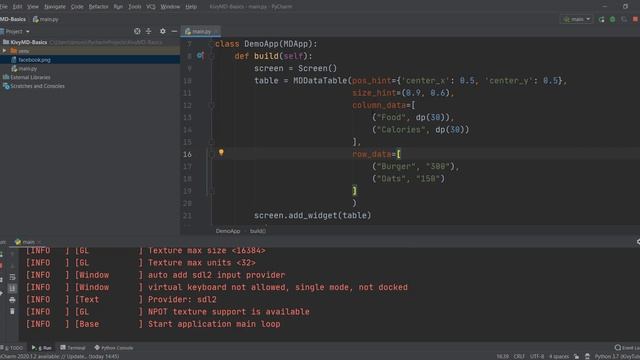Click the collapse all icon in Project panel
The height and width of the screenshot is (360, 640).
pos(149,31)
